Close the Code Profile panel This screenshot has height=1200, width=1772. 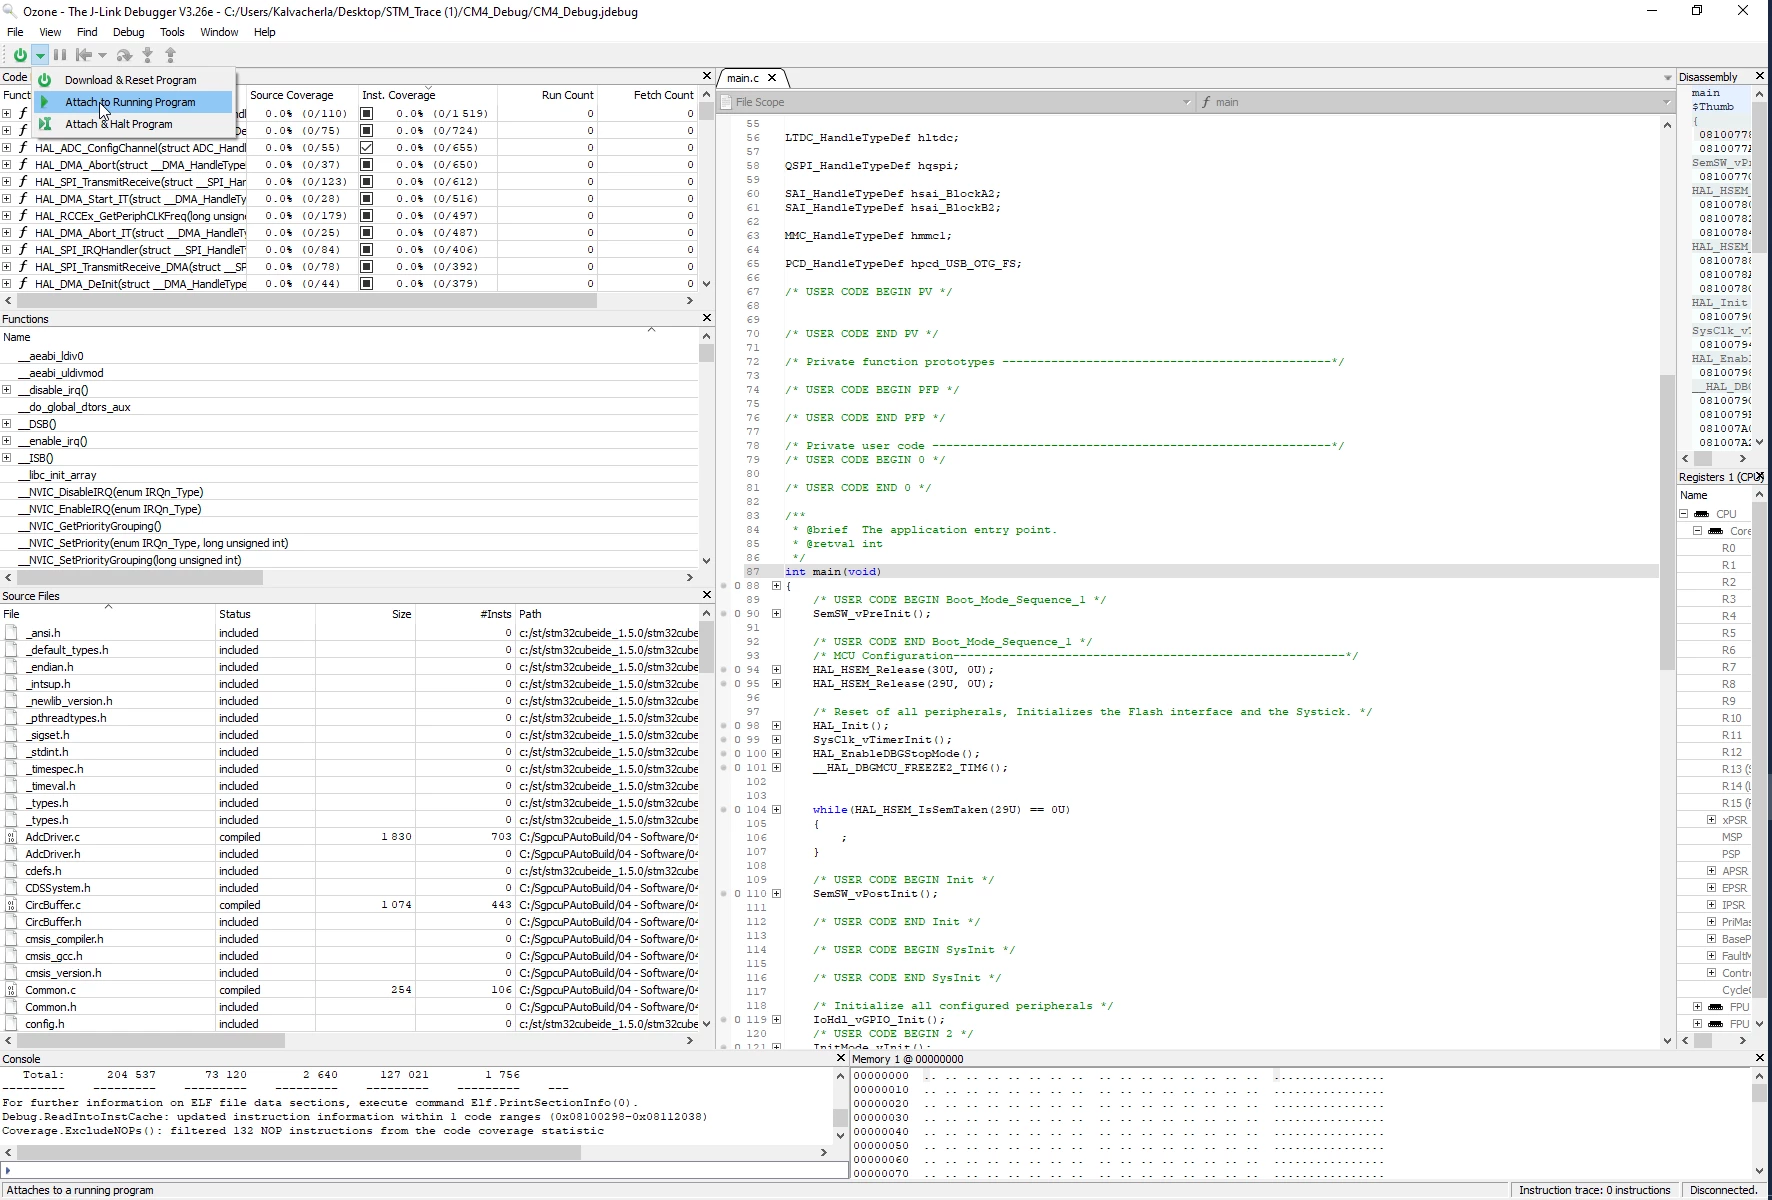click(x=707, y=76)
